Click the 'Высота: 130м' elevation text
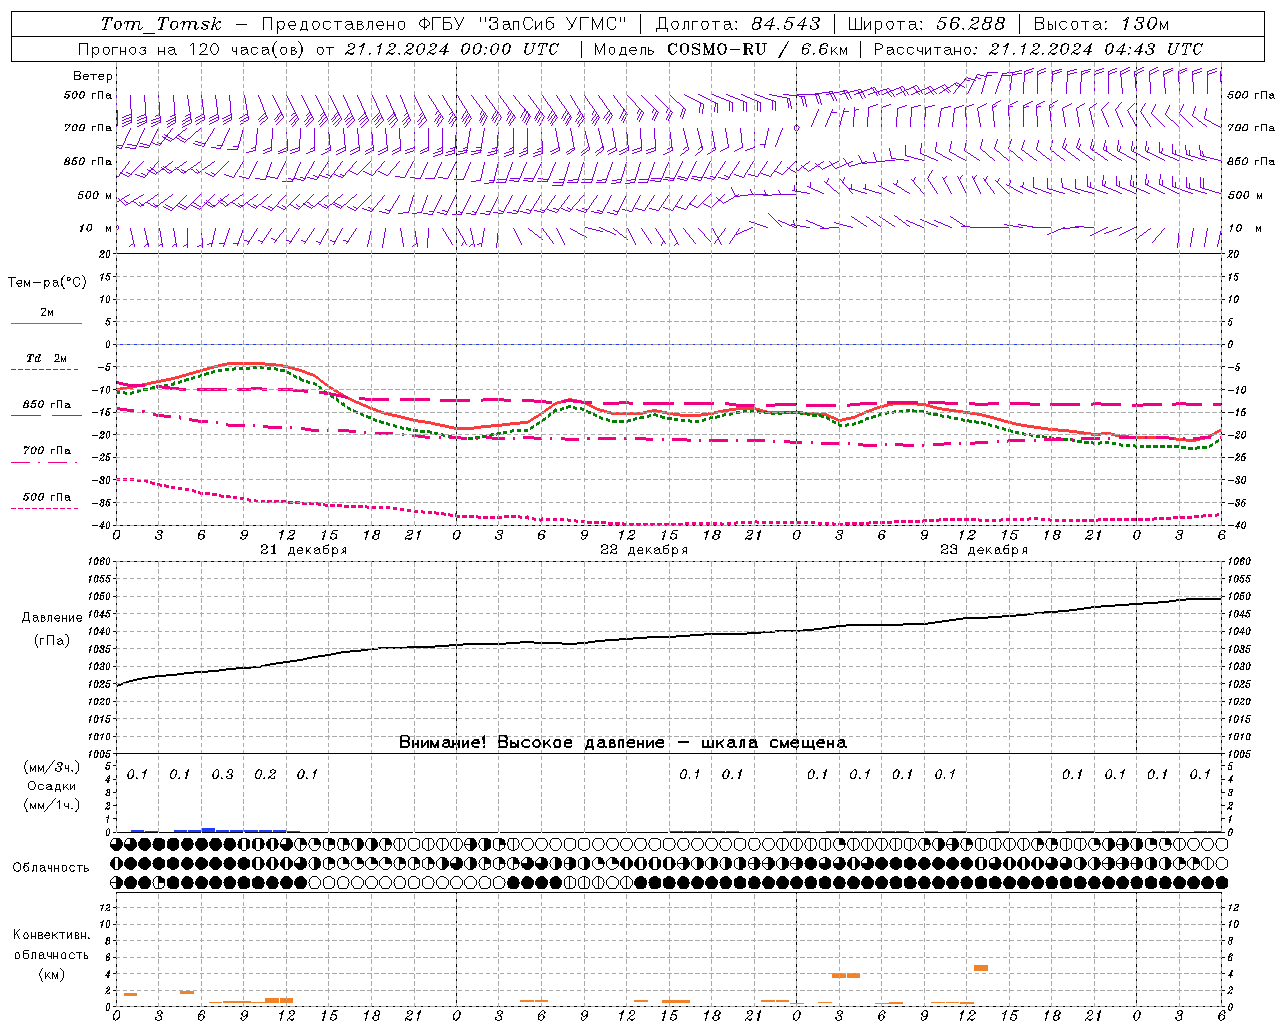Screen dimensions: 1280x1024 1101,24
